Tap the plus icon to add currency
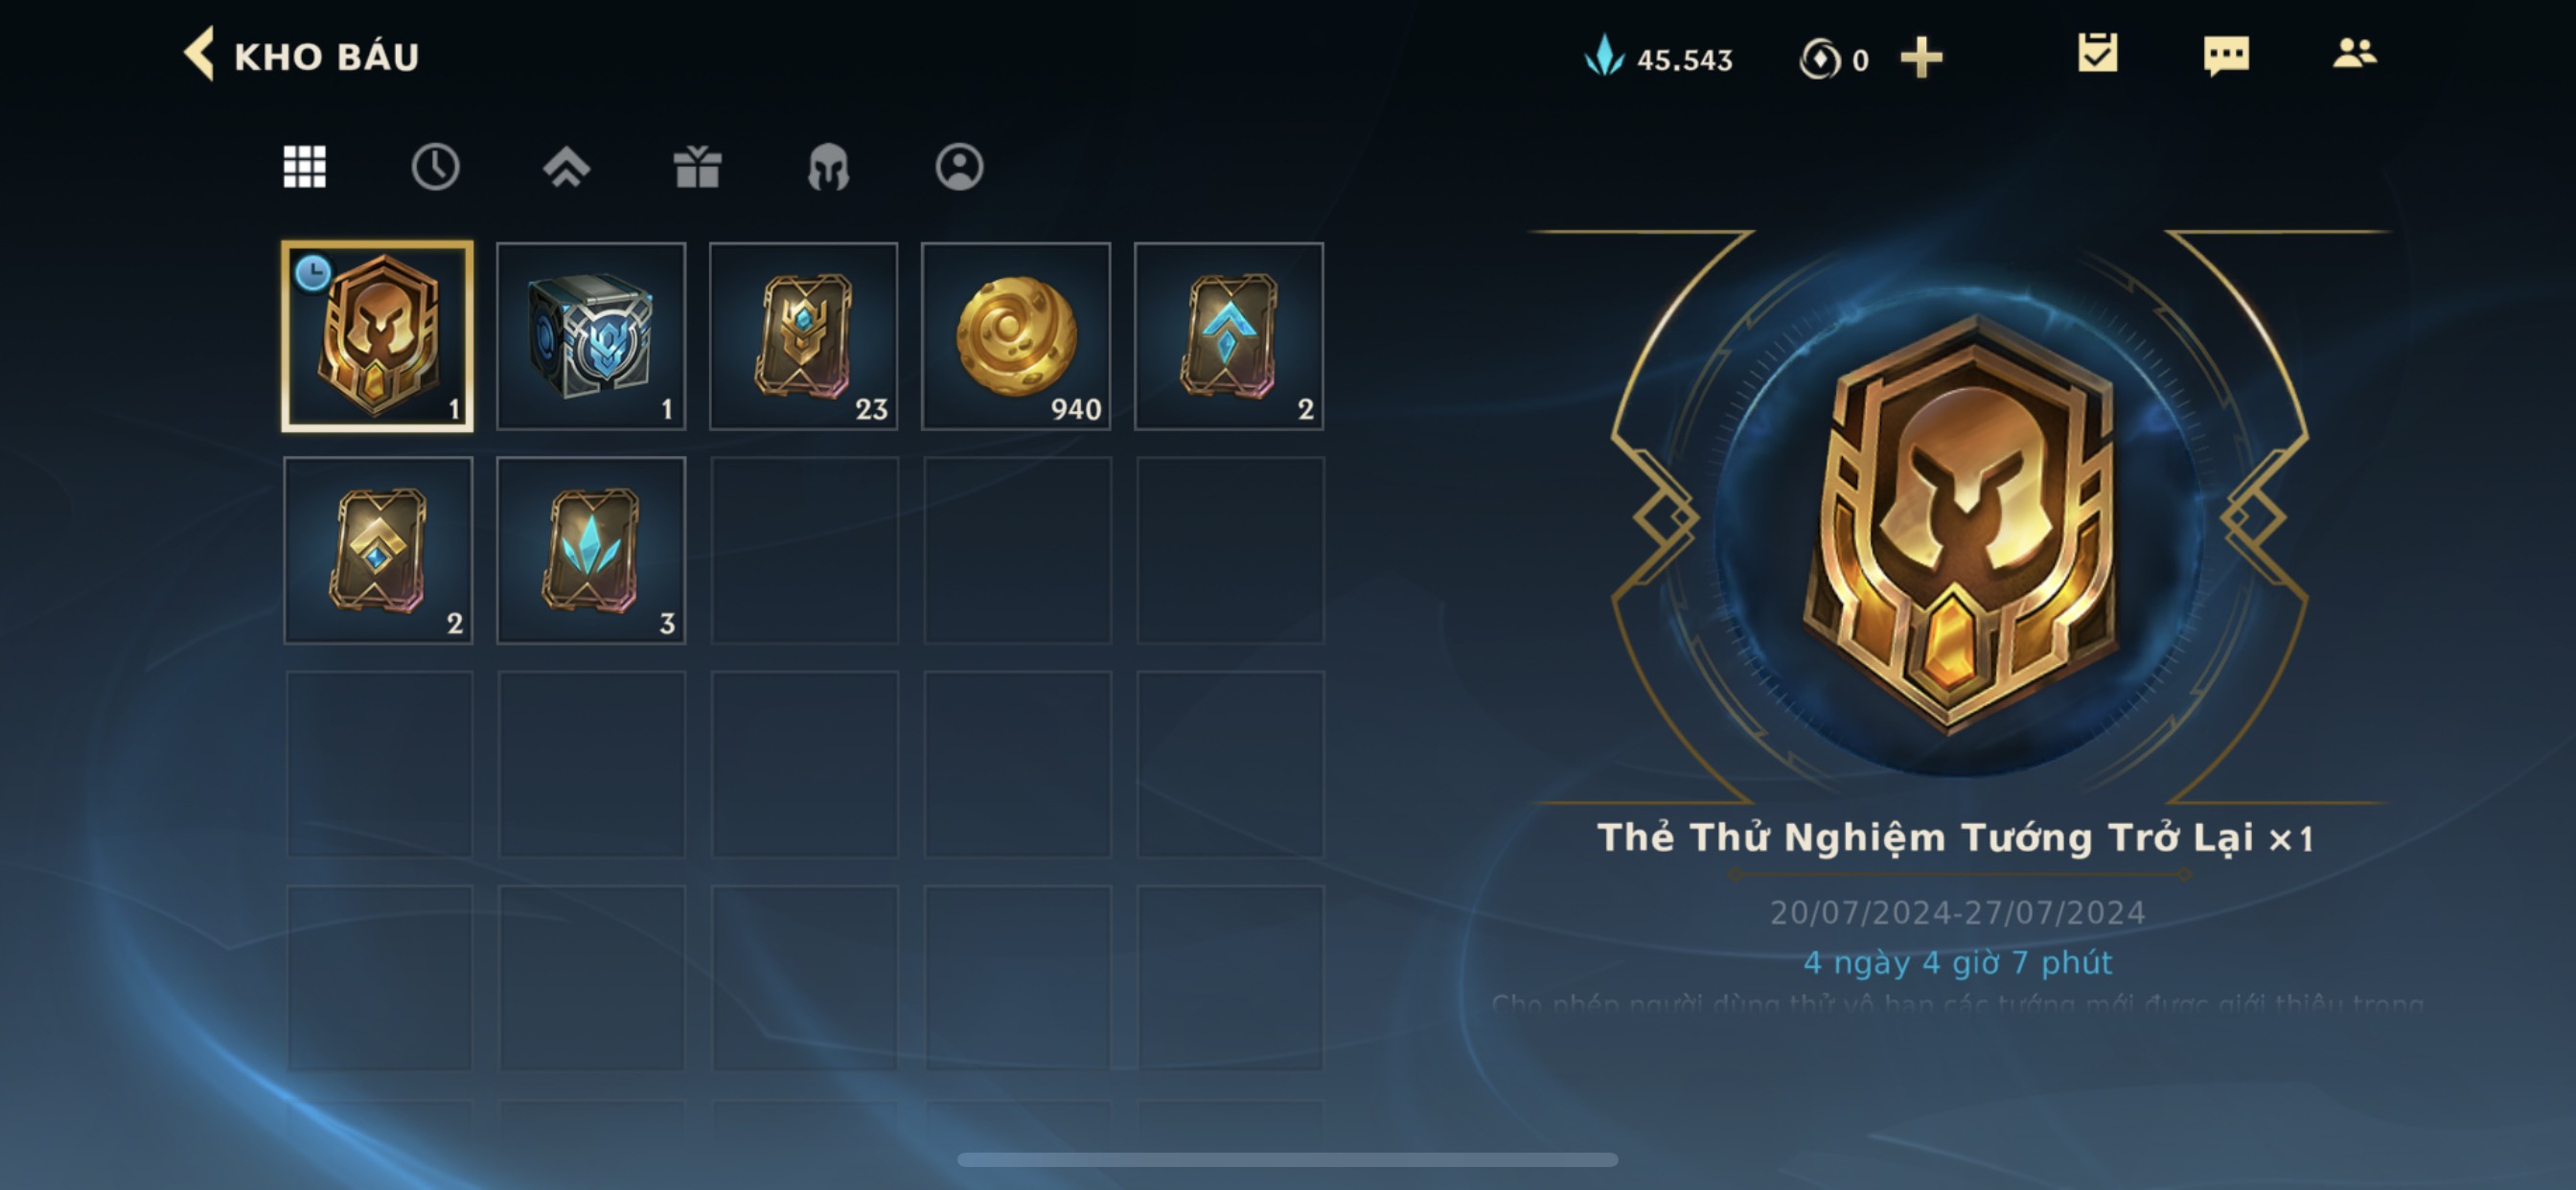Image resolution: width=2576 pixels, height=1190 pixels. click(x=1921, y=57)
